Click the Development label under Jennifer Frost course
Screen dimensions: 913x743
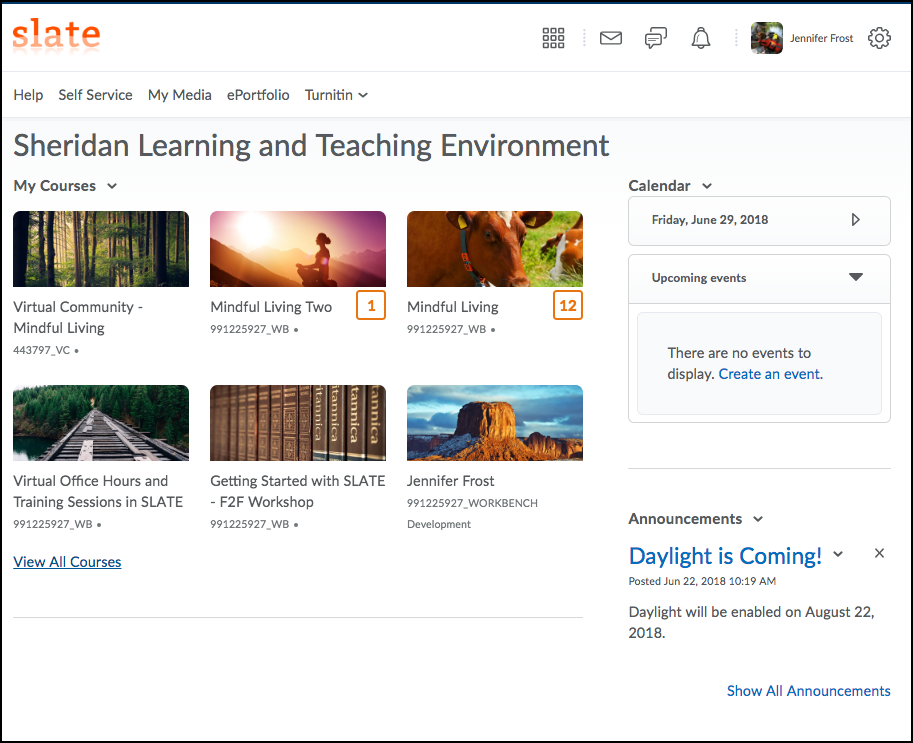tap(438, 524)
